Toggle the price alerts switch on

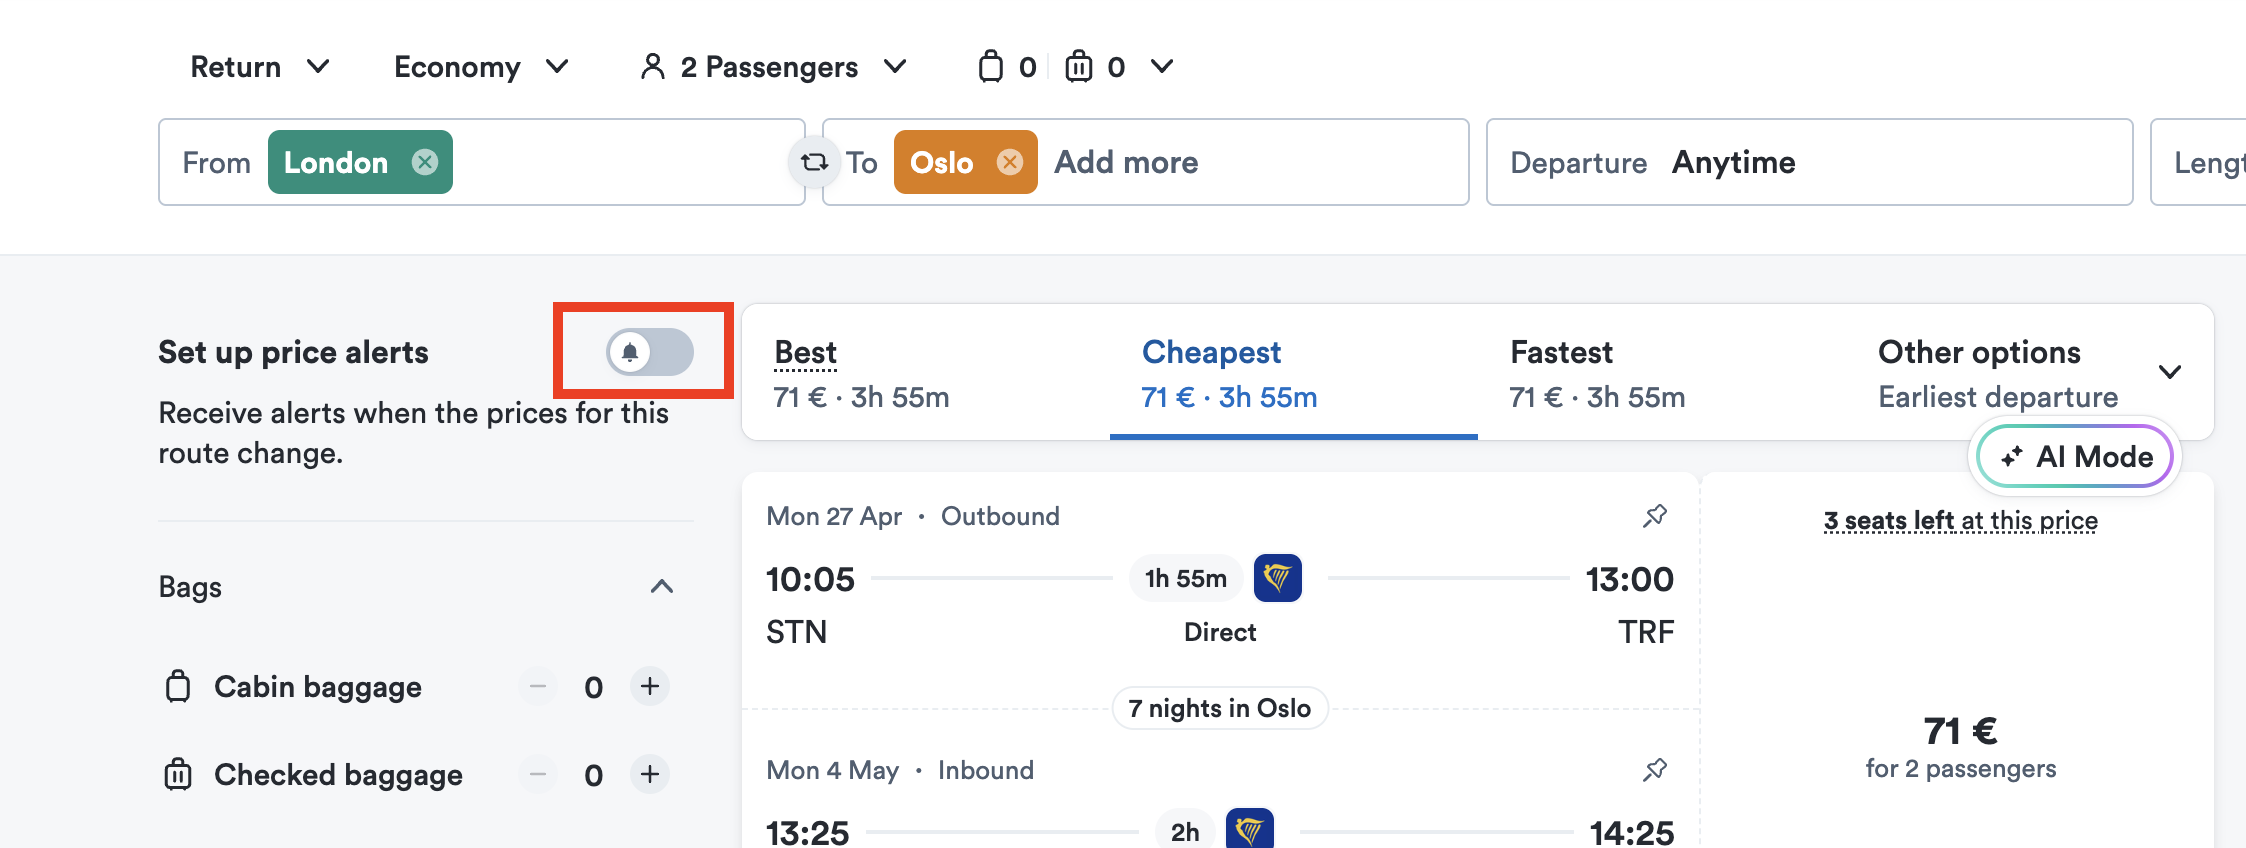click(650, 352)
